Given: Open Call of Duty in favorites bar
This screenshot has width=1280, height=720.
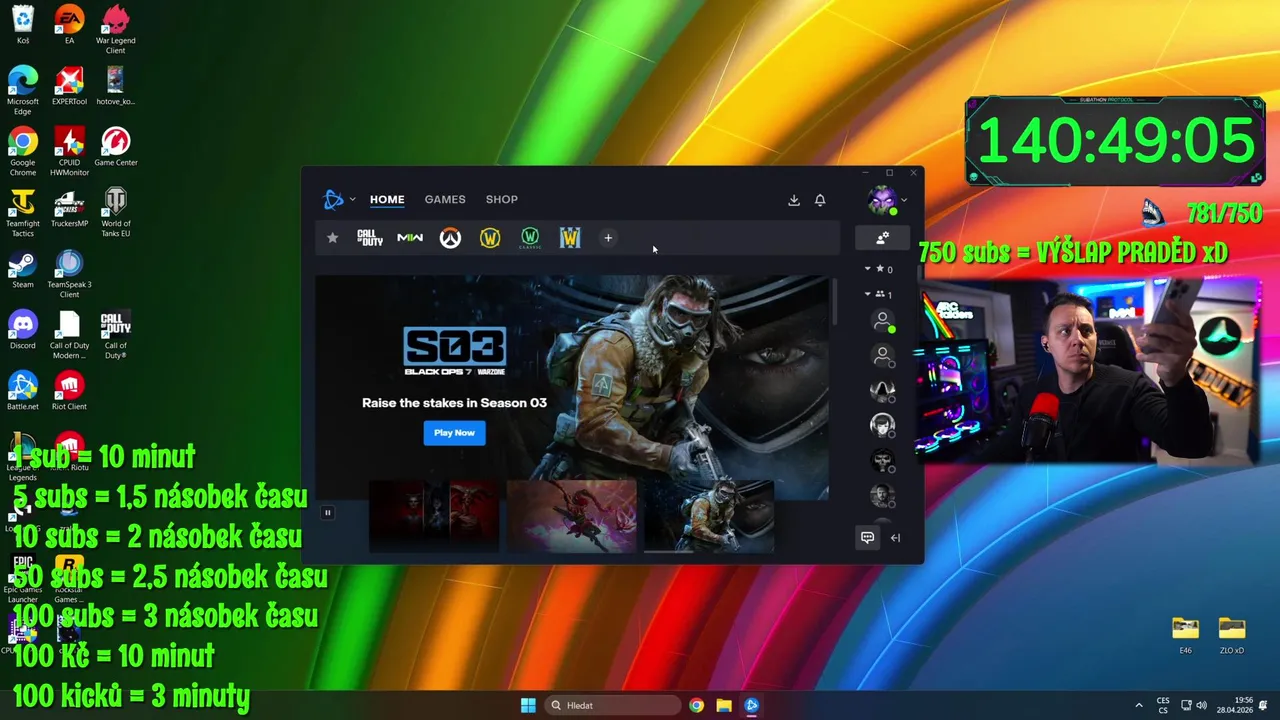Looking at the screenshot, I should (370, 238).
